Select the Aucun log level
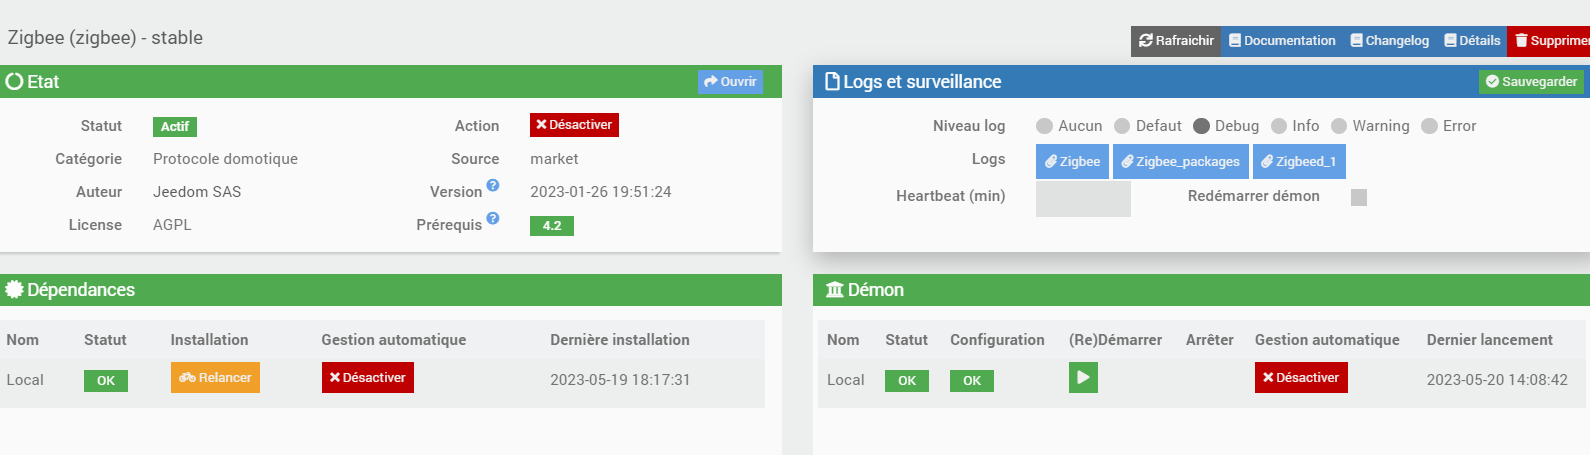 1045,126
